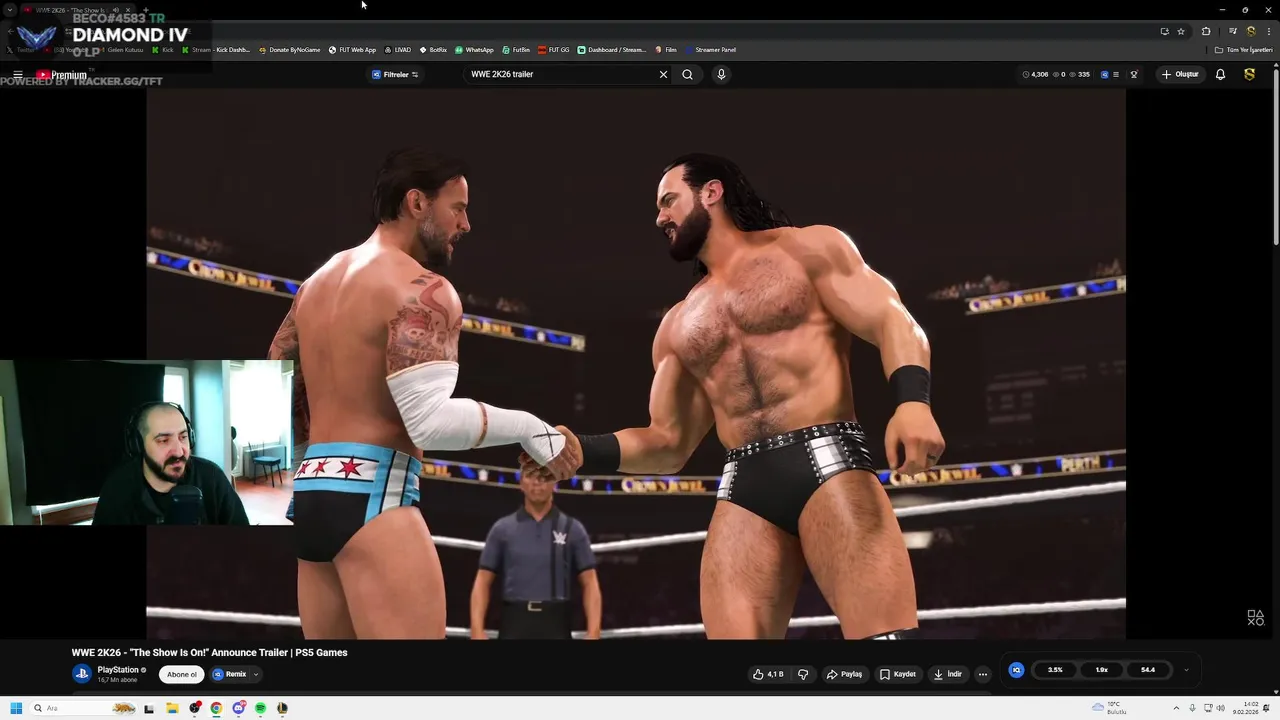The height and width of the screenshot is (720, 1280).
Task: Mute the 'WWE 2K26' browser tab audio
Action: click(x=115, y=10)
